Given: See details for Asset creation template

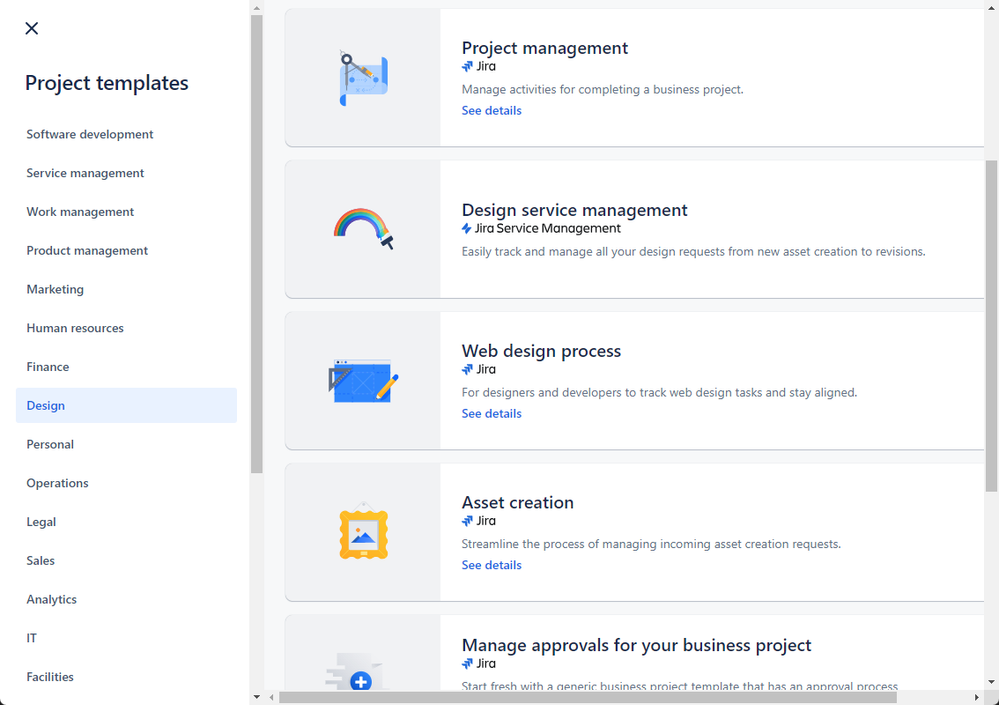Looking at the screenshot, I should click(491, 566).
